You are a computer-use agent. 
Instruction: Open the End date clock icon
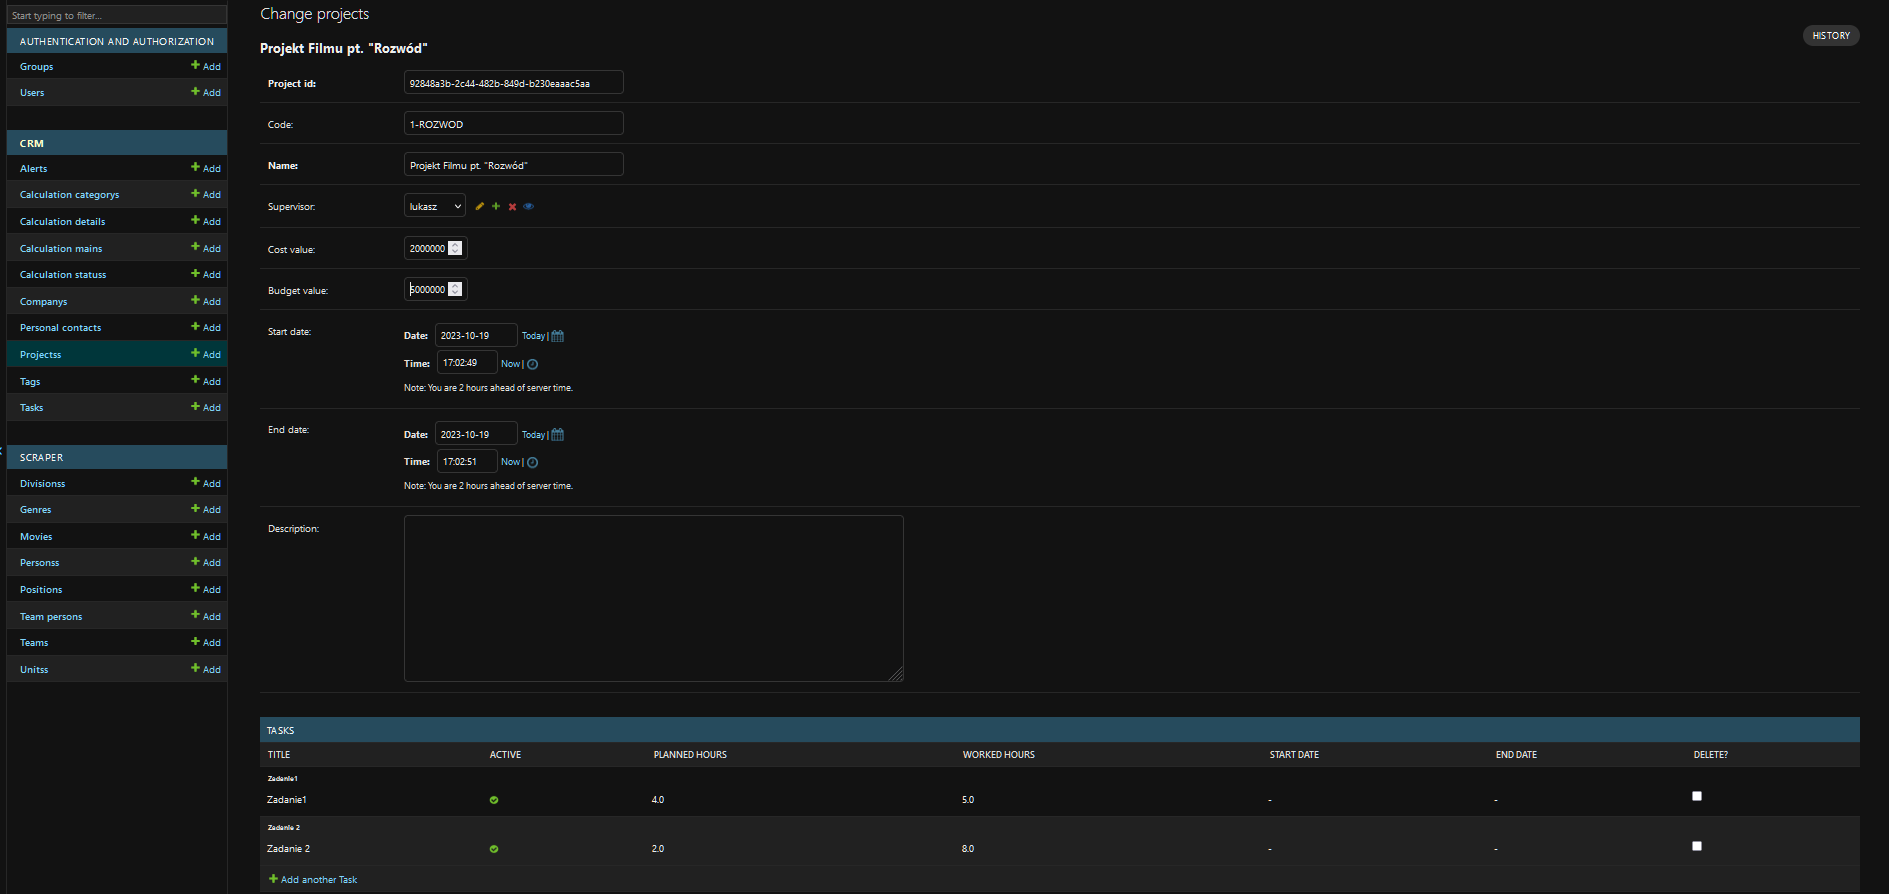coord(533,462)
